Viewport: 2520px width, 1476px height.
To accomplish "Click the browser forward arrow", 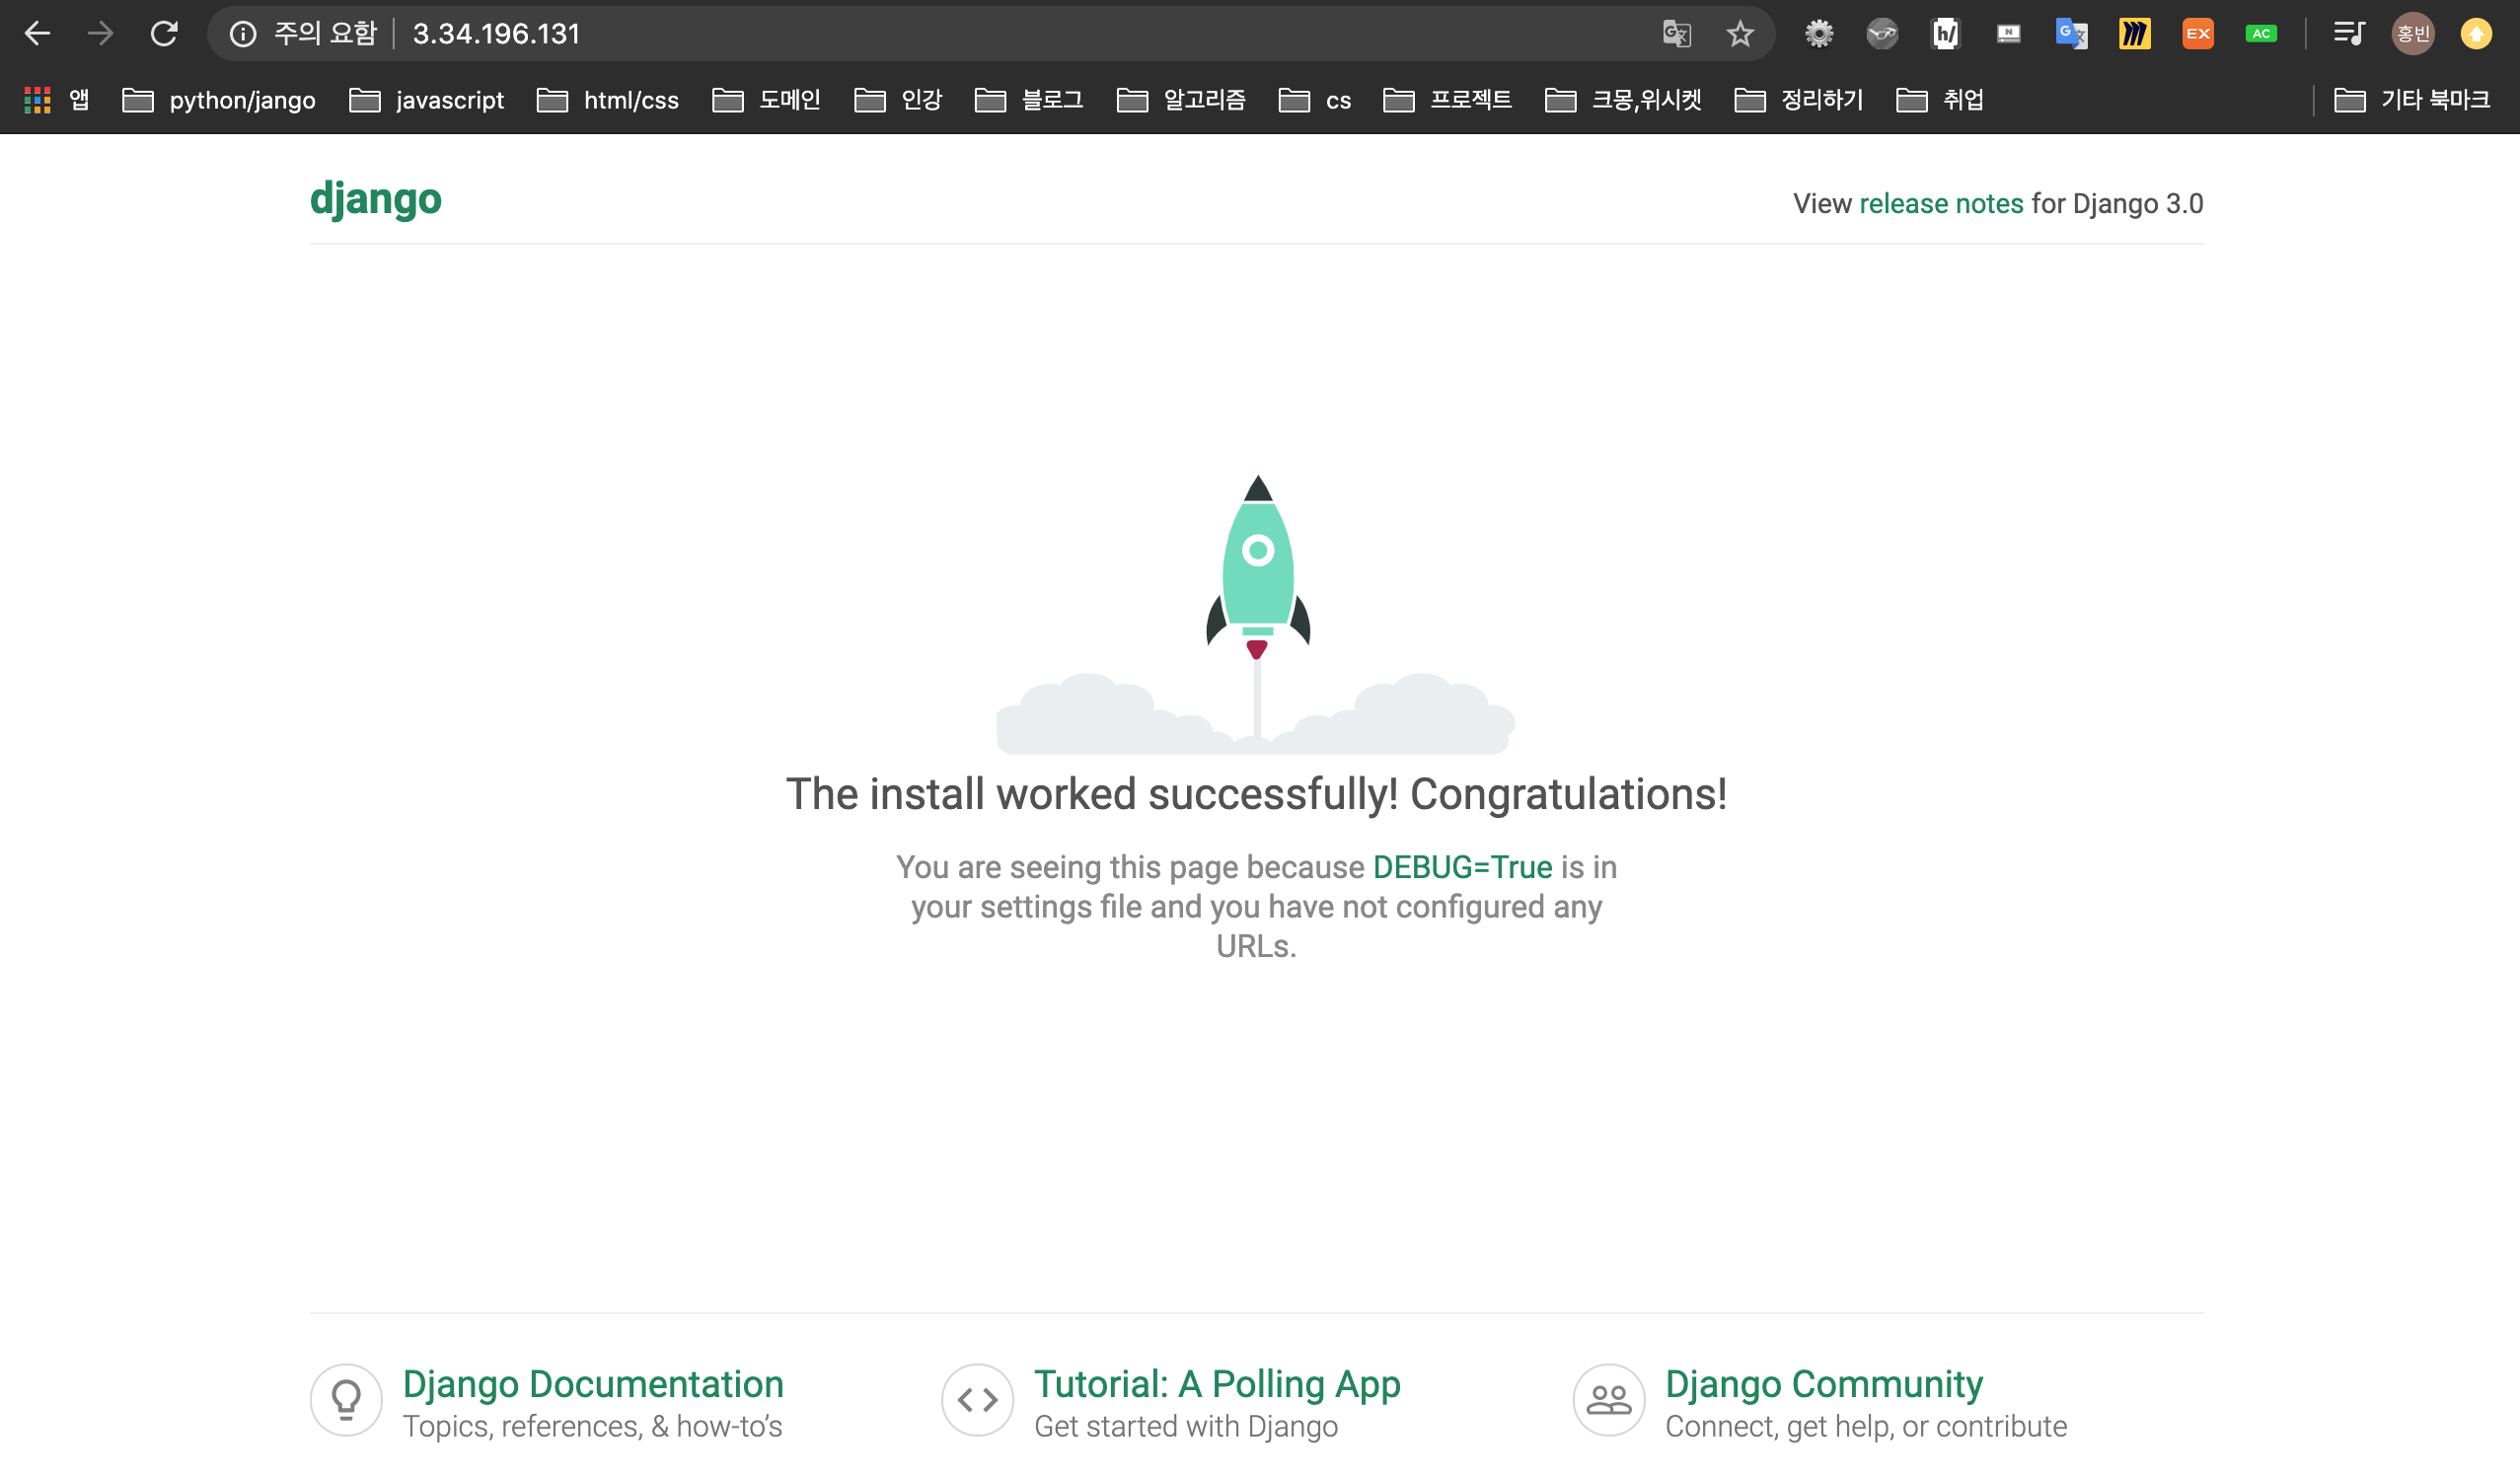I will (x=100, y=34).
